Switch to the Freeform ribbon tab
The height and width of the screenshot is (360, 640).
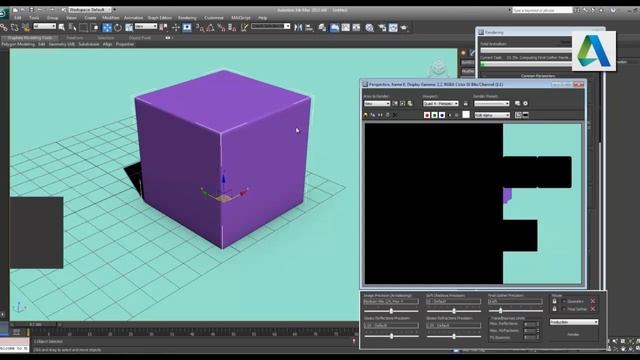74,38
